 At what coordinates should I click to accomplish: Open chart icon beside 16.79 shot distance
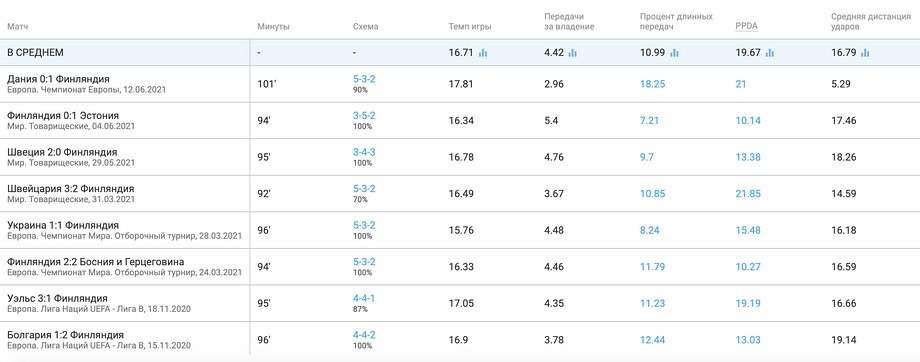click(x=865, y=53)
